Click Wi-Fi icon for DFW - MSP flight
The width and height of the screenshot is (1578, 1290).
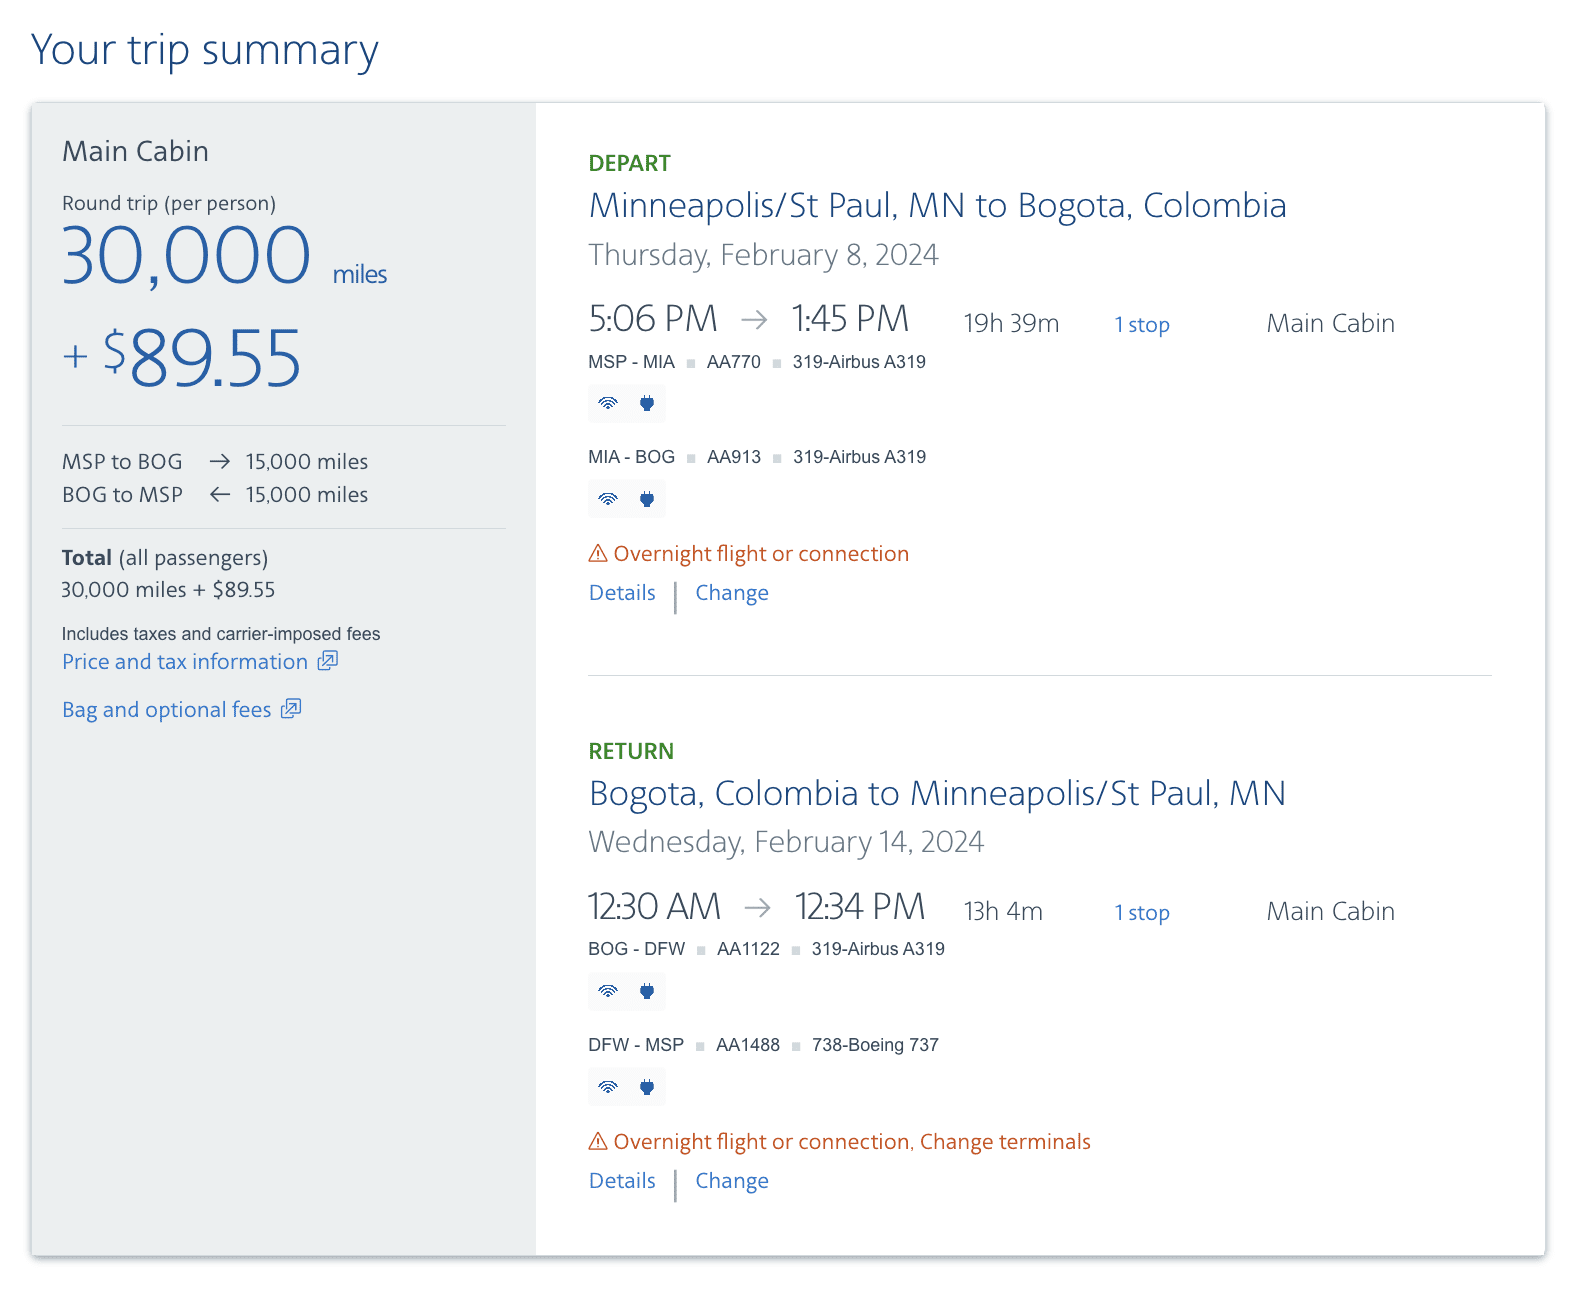pos(608,1087)
